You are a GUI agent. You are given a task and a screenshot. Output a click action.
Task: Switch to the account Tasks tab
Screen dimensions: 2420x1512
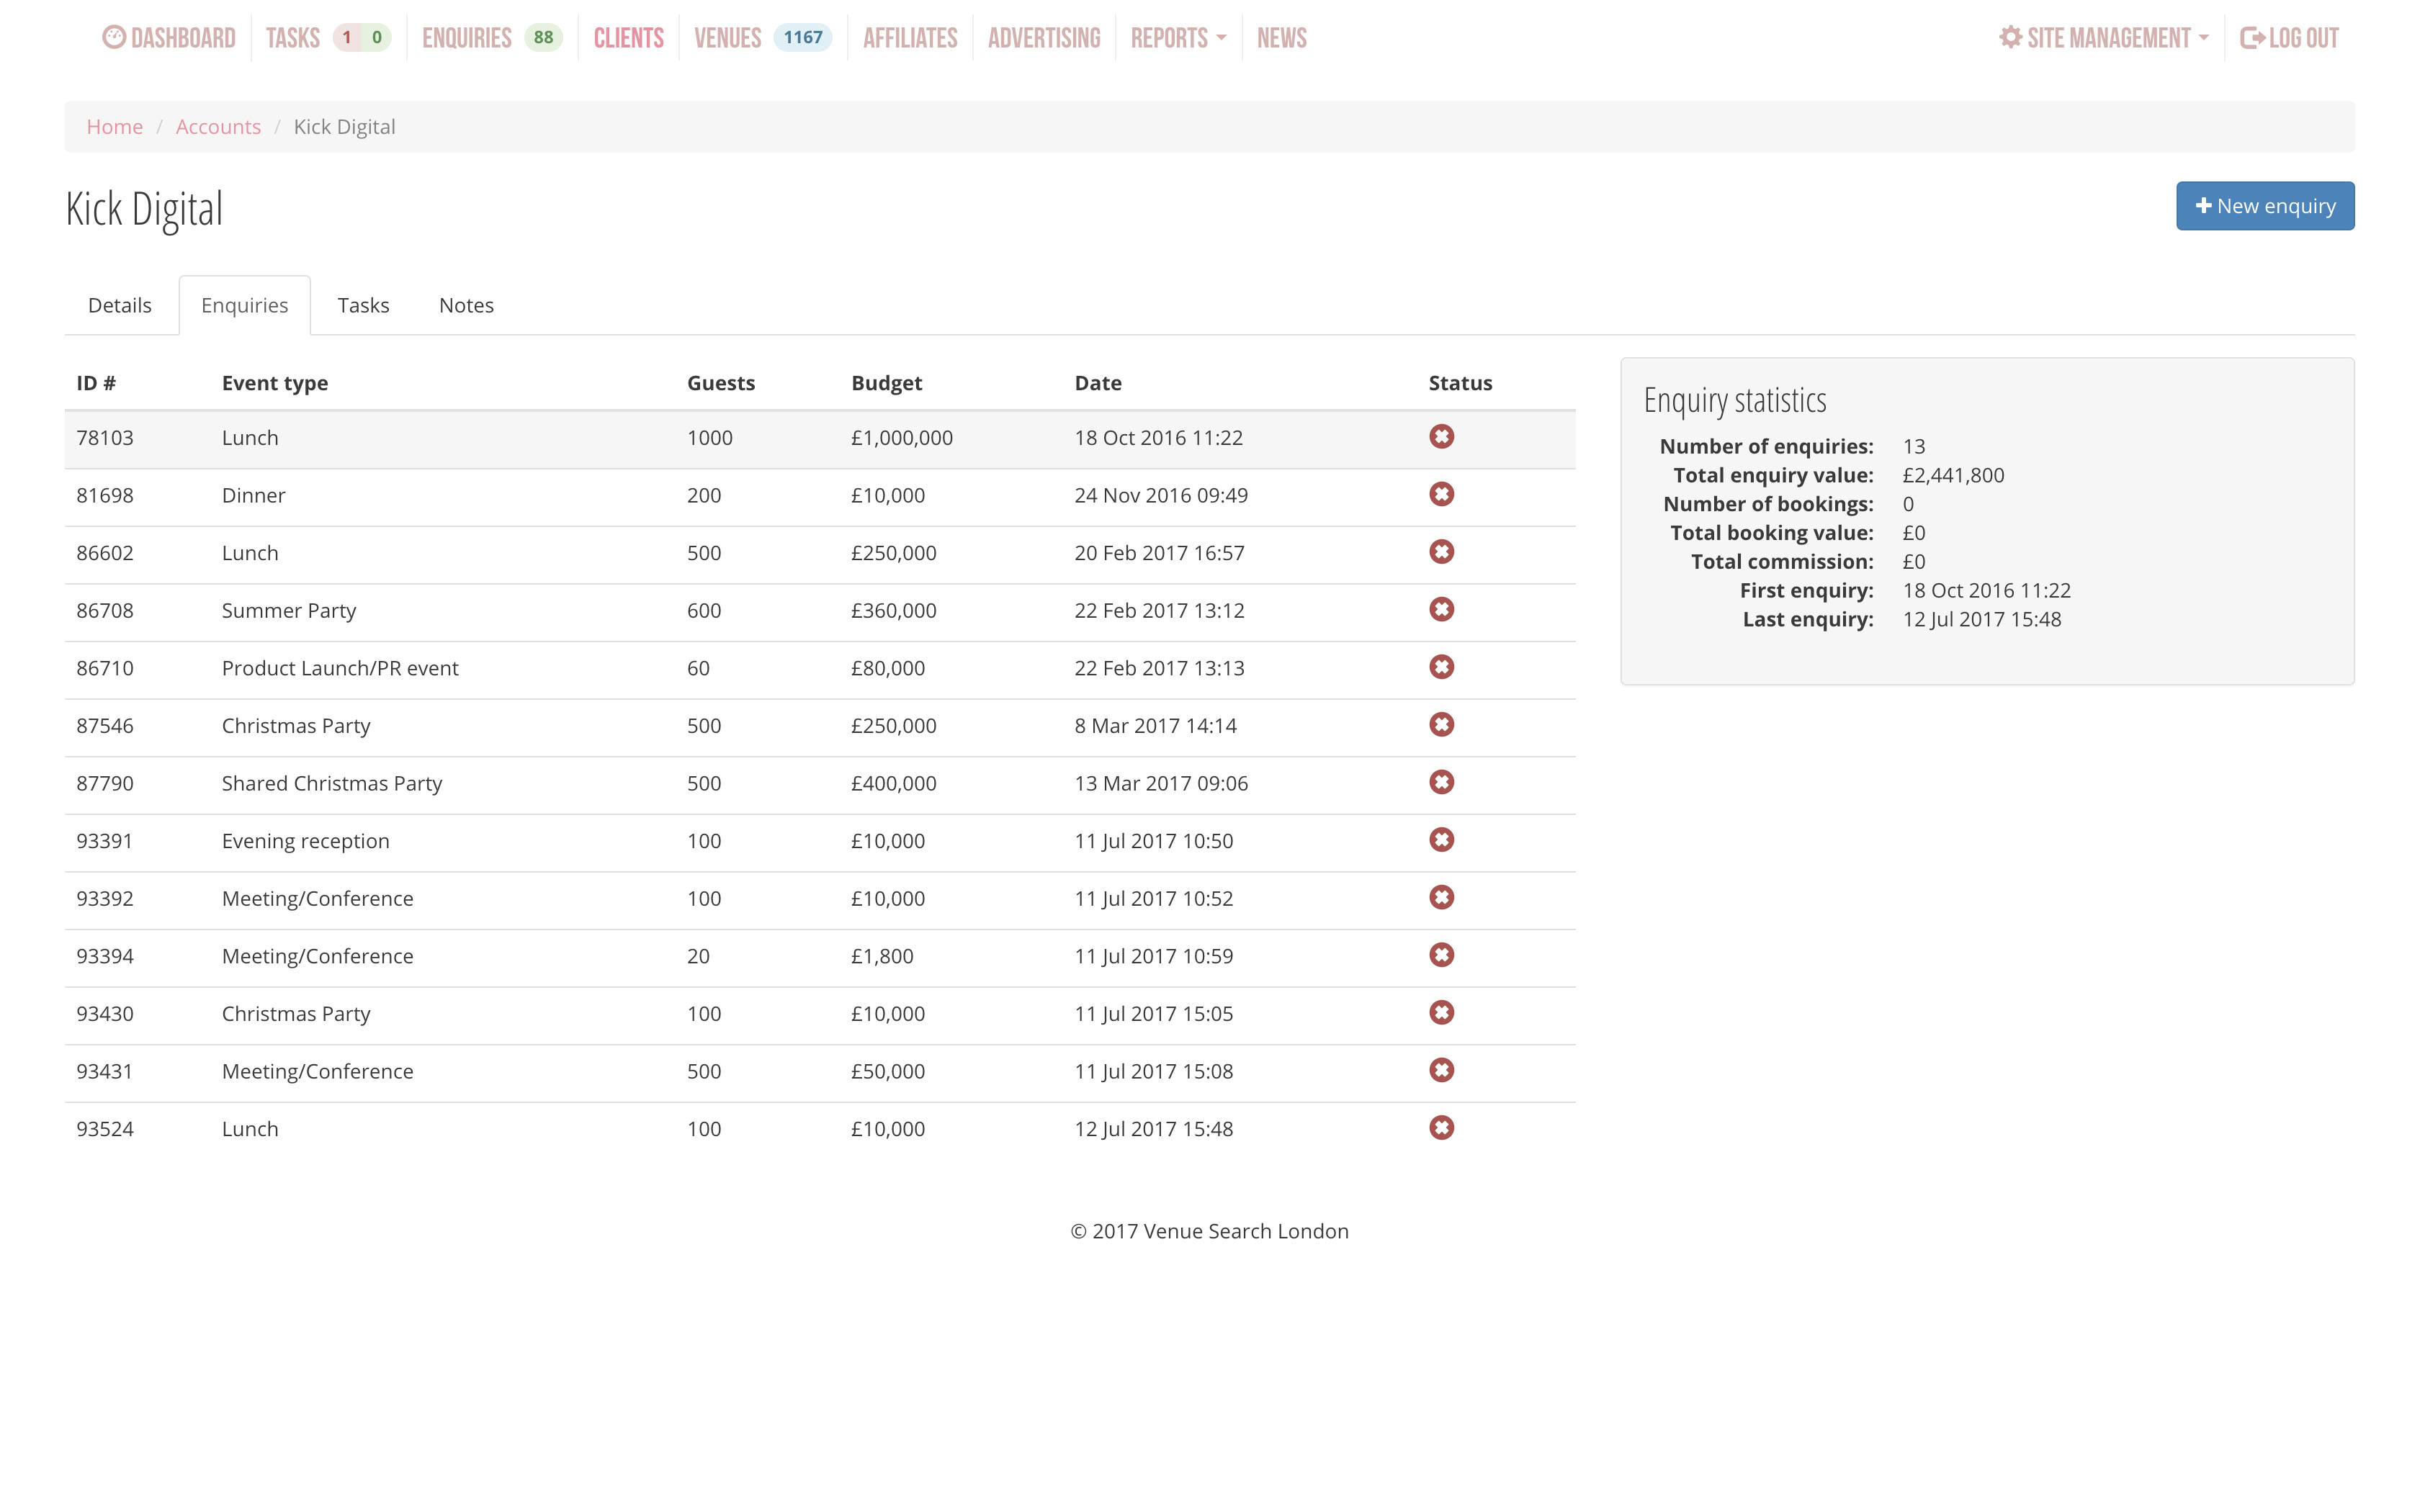click(363, 305)
